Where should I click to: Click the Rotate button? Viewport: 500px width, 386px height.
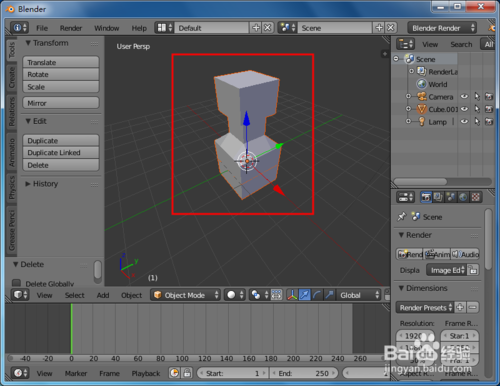(x=61, y=74)
